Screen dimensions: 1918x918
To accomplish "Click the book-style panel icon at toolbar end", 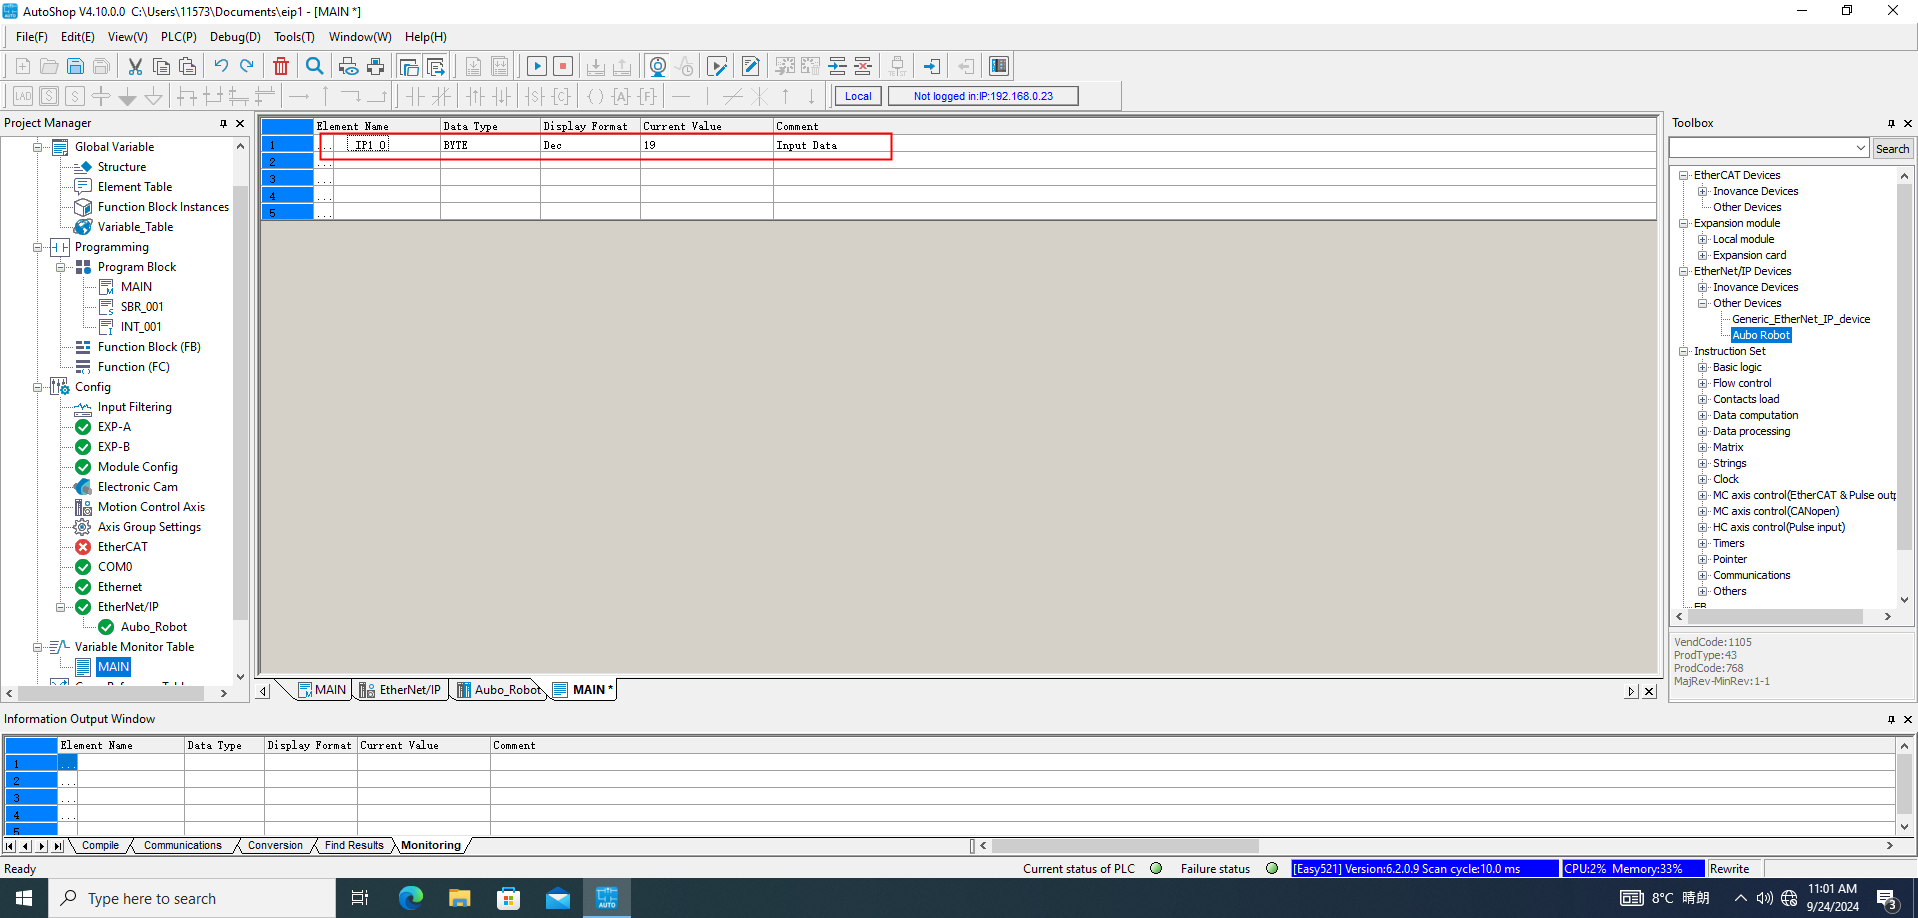I will pos(998,66).
